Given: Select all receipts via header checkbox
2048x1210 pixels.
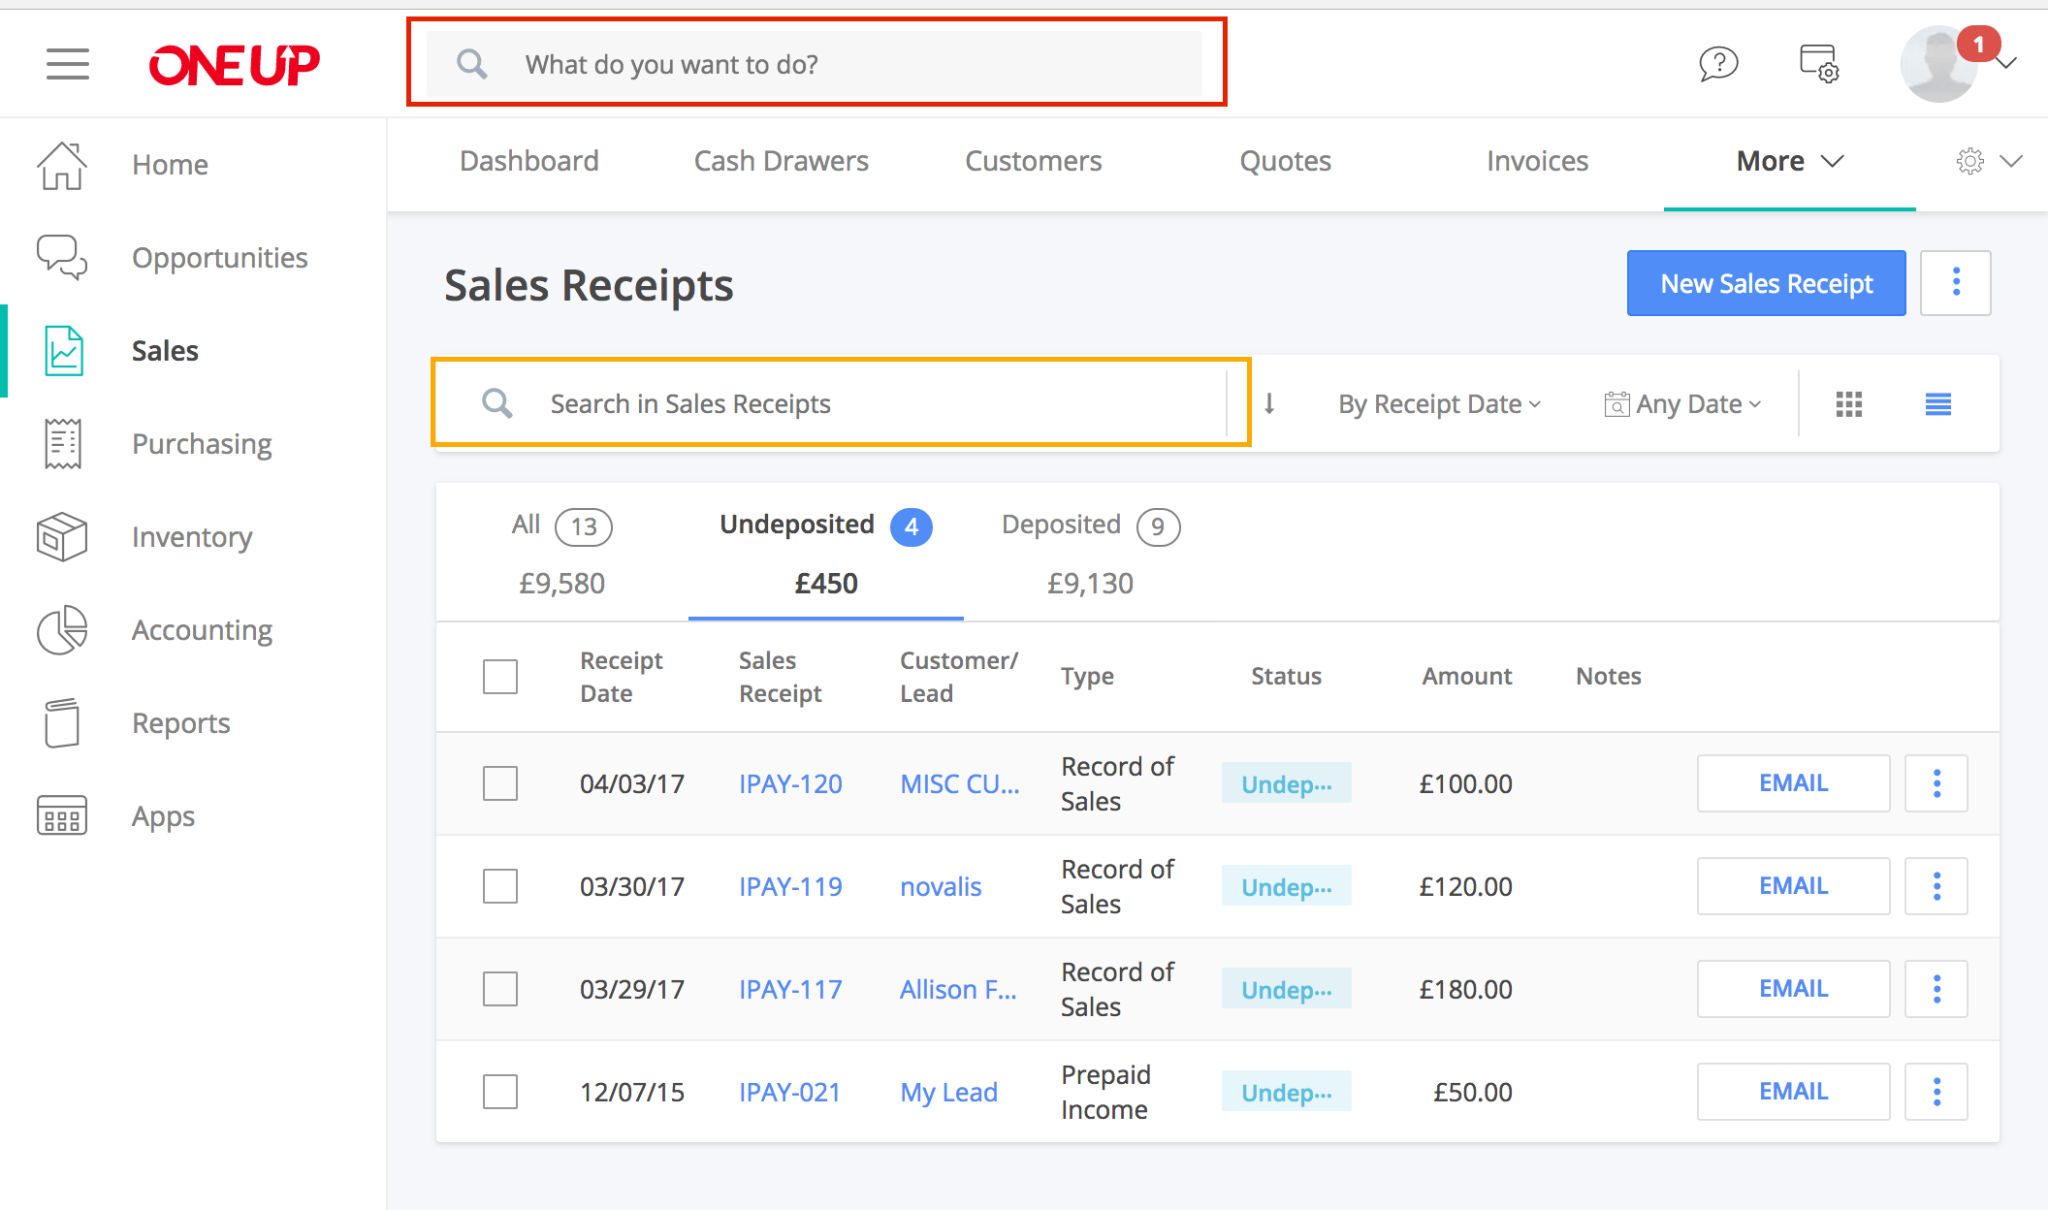Looking at the screenshot, I should [500, 676].
